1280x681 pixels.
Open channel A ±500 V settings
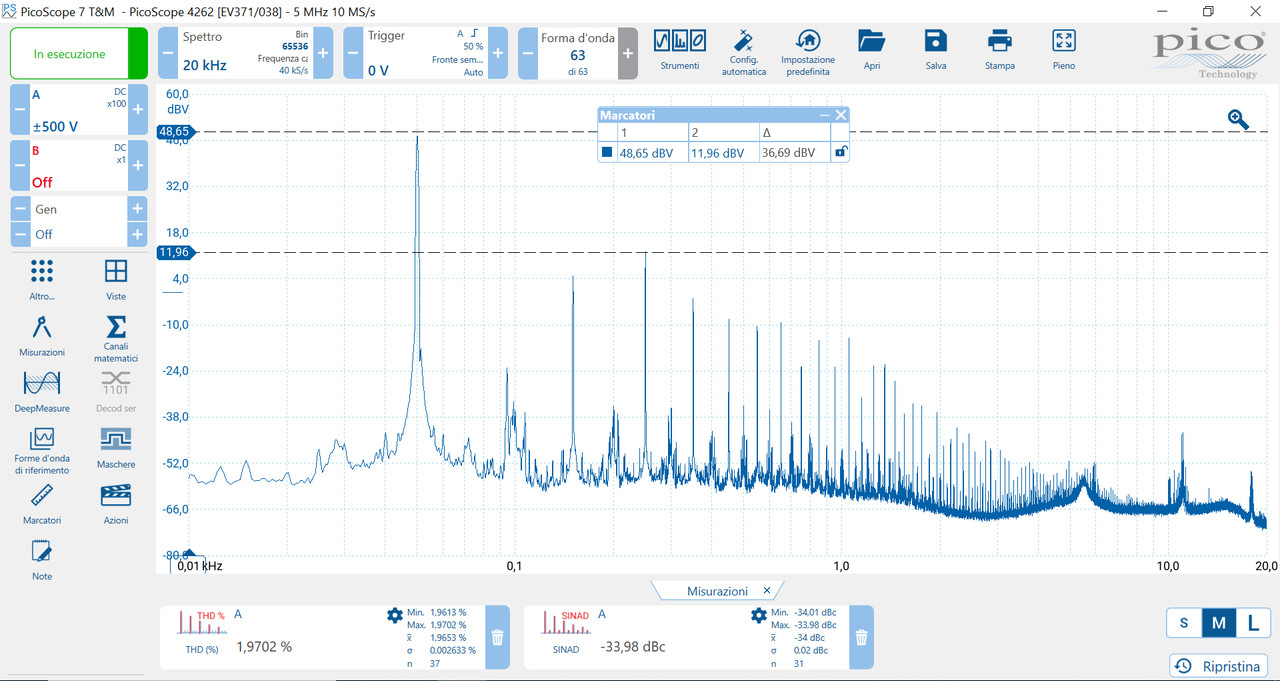pos(79,110)
